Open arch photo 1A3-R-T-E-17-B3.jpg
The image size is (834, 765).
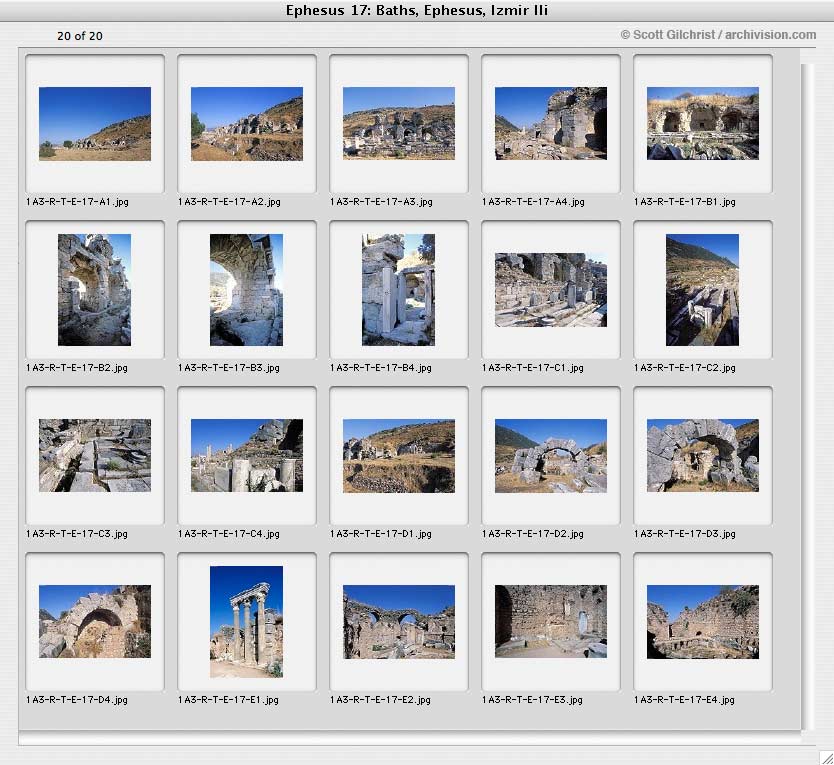point(246,290)
